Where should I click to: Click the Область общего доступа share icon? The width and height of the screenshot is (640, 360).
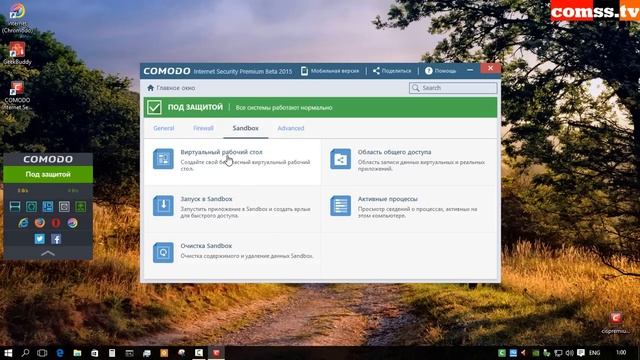[x=340, y=159]
